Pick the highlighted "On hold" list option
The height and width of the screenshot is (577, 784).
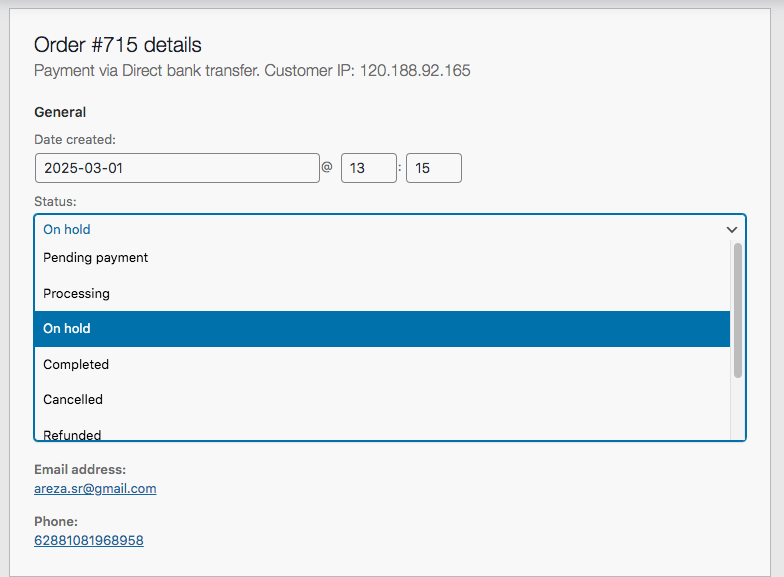pyautogui.click(x=67, y=329)
